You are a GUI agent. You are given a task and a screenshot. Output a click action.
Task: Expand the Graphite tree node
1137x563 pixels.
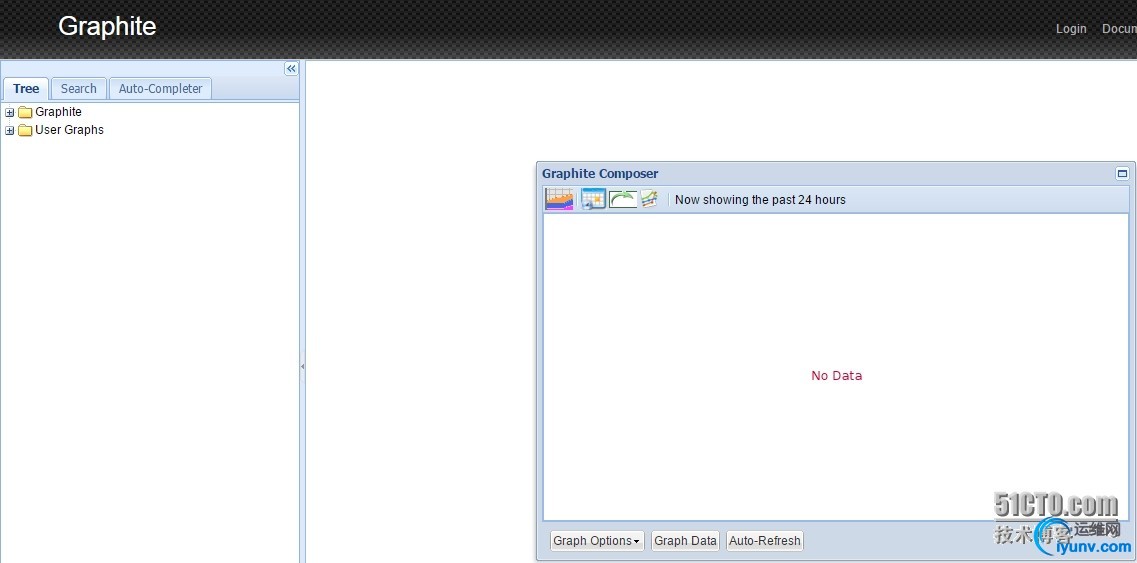coord(9,112)
